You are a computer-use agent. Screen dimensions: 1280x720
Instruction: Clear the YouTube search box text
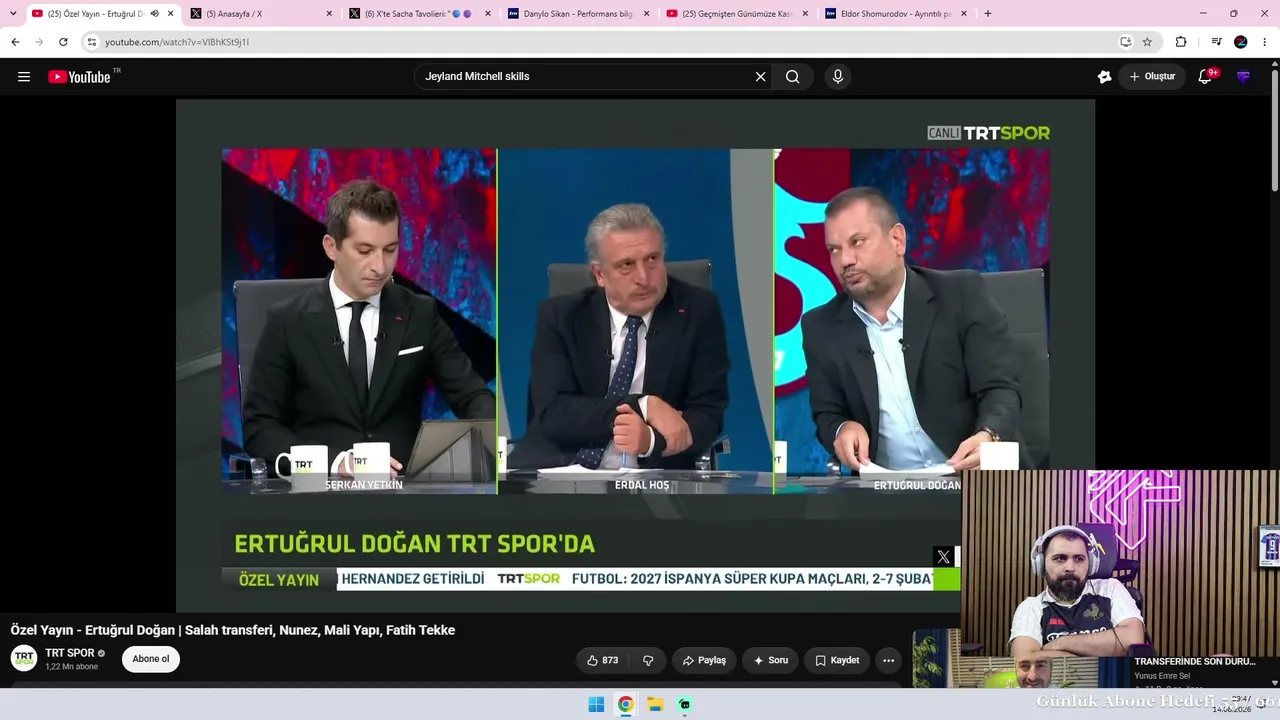coord(760,77)
